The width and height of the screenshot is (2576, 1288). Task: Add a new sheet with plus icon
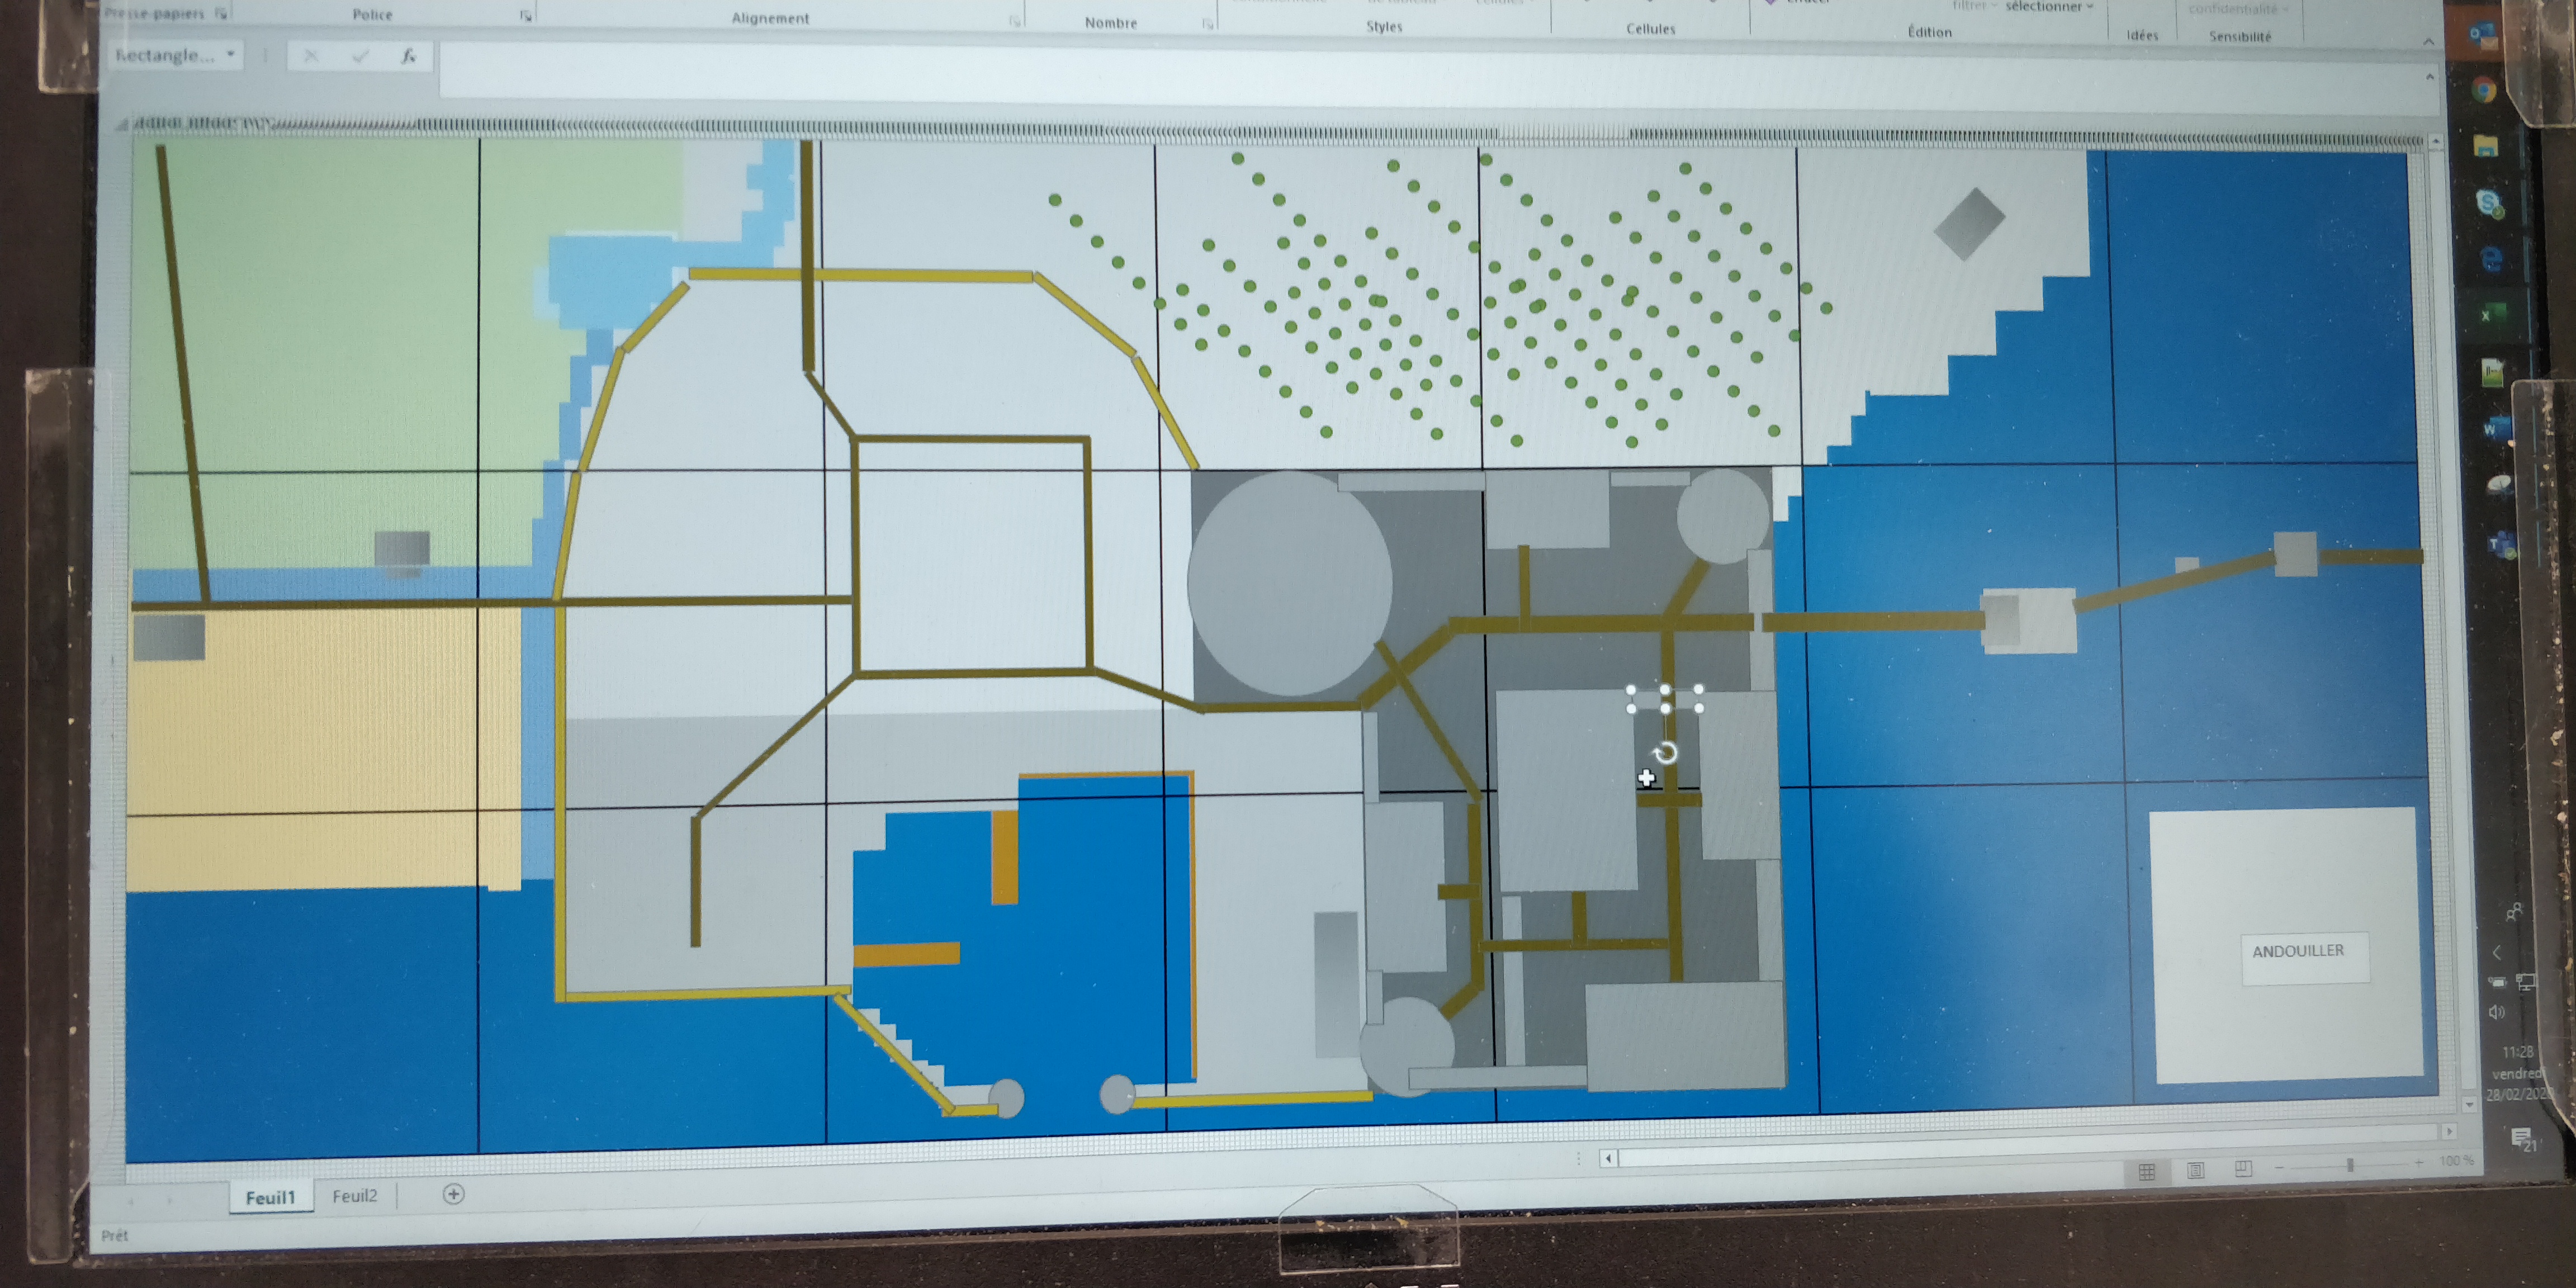point(453,1194)
